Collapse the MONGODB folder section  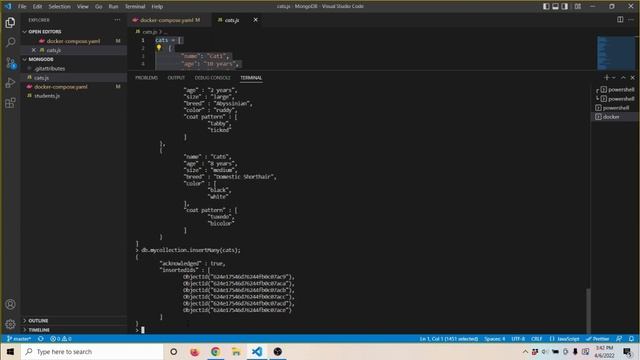73,59
